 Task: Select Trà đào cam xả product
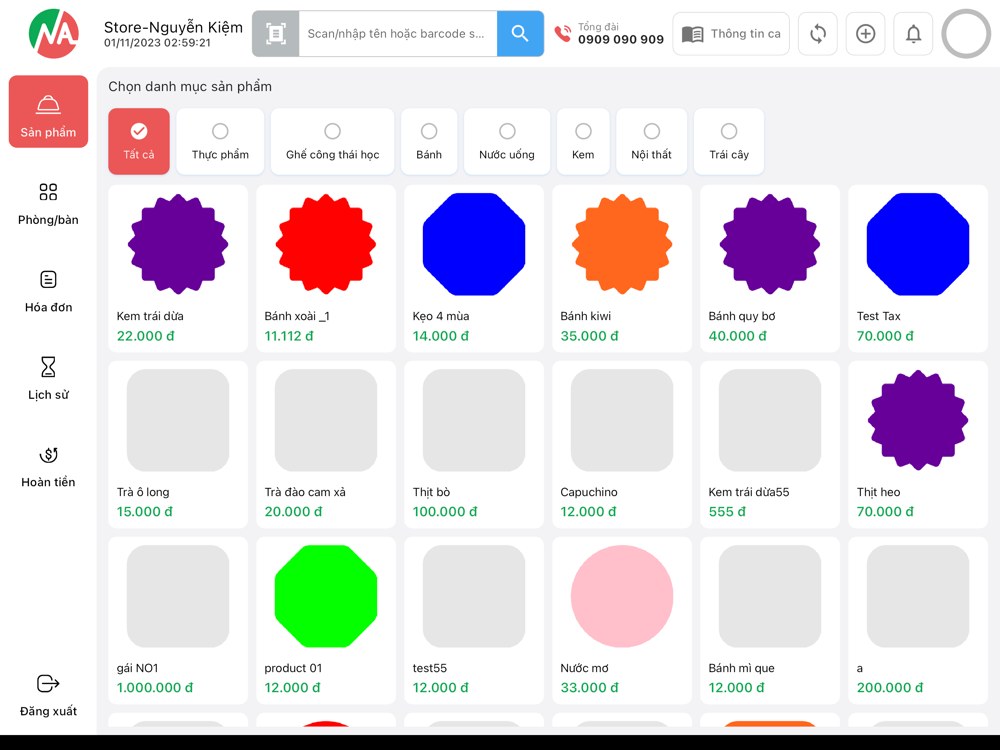326,445
